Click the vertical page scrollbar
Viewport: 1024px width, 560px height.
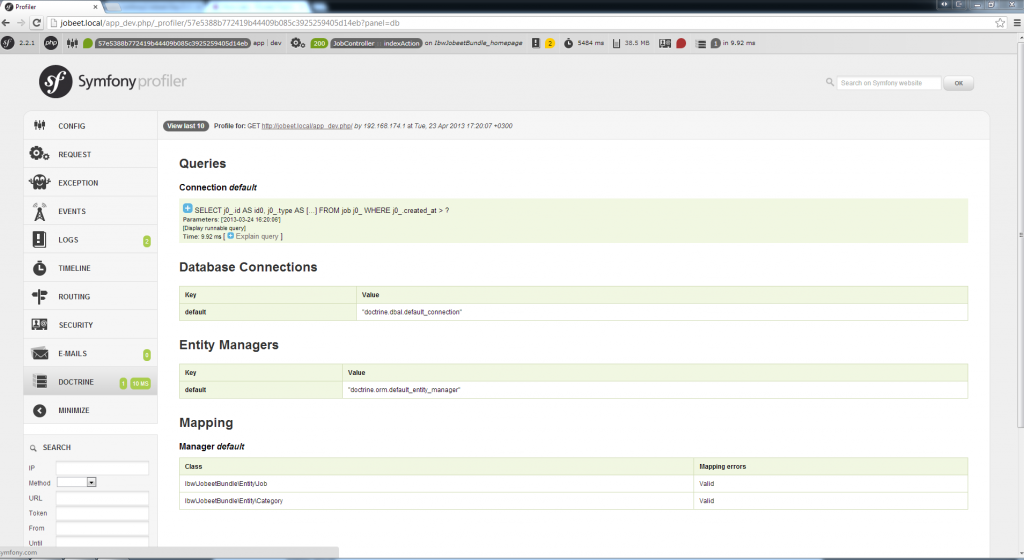tap(1020, 235)
